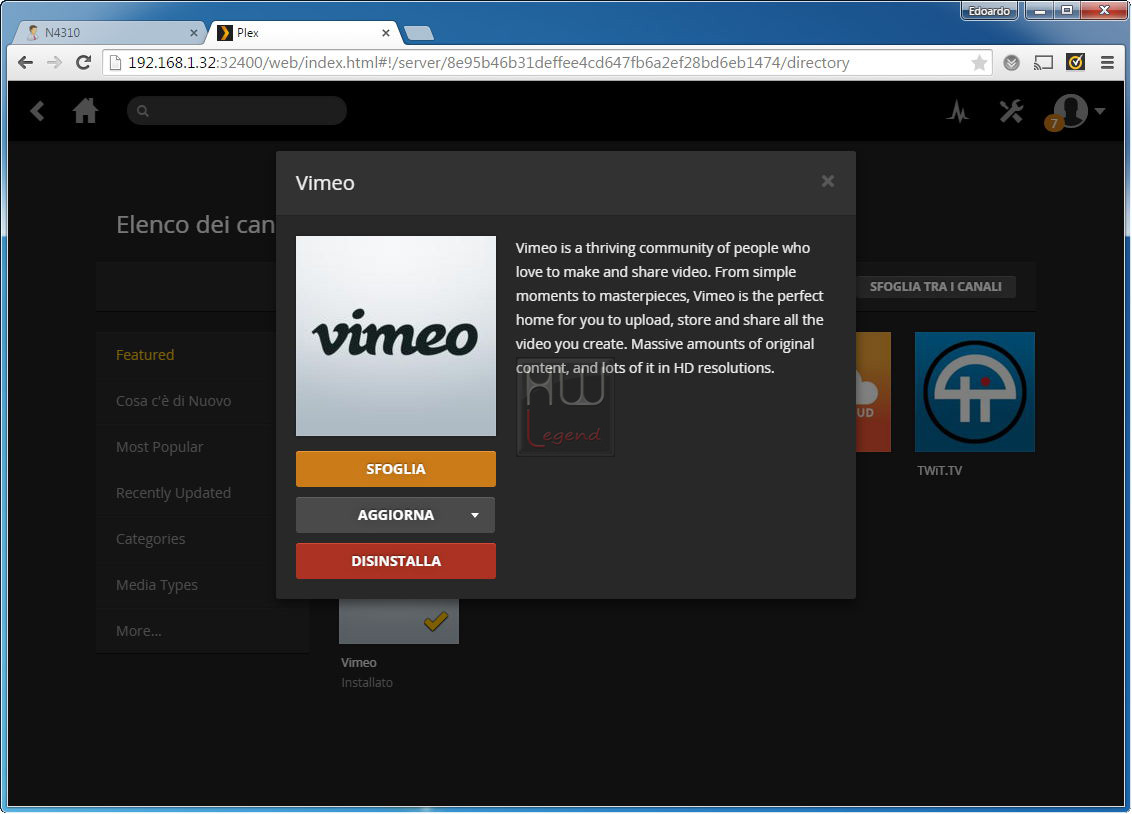The image size is (1132, 814).
Task: Open the TWiT.TV channel thumbnail
Action: 975,392
